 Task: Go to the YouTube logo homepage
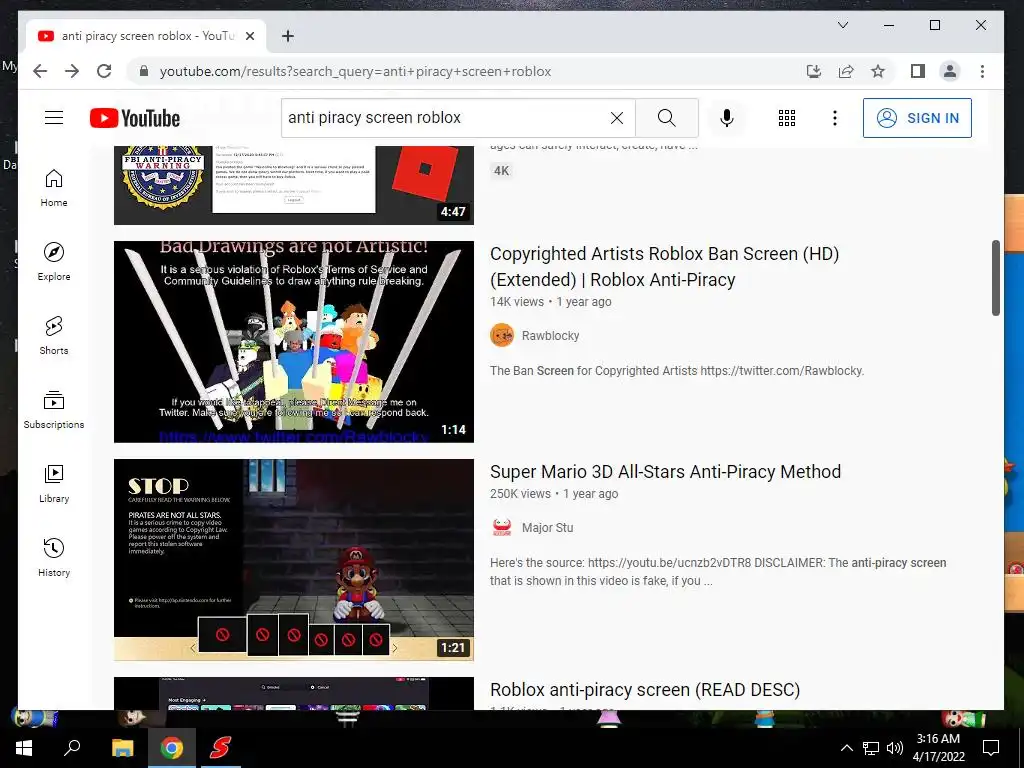(135, 118)
